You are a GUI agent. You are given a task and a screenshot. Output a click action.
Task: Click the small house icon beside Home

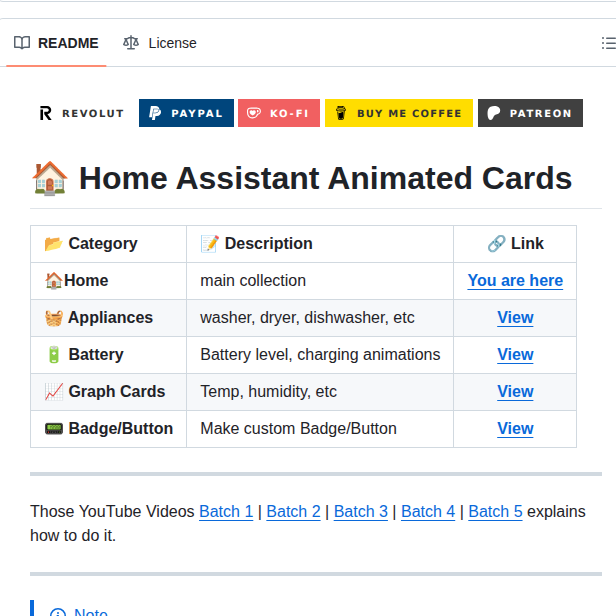54,280
